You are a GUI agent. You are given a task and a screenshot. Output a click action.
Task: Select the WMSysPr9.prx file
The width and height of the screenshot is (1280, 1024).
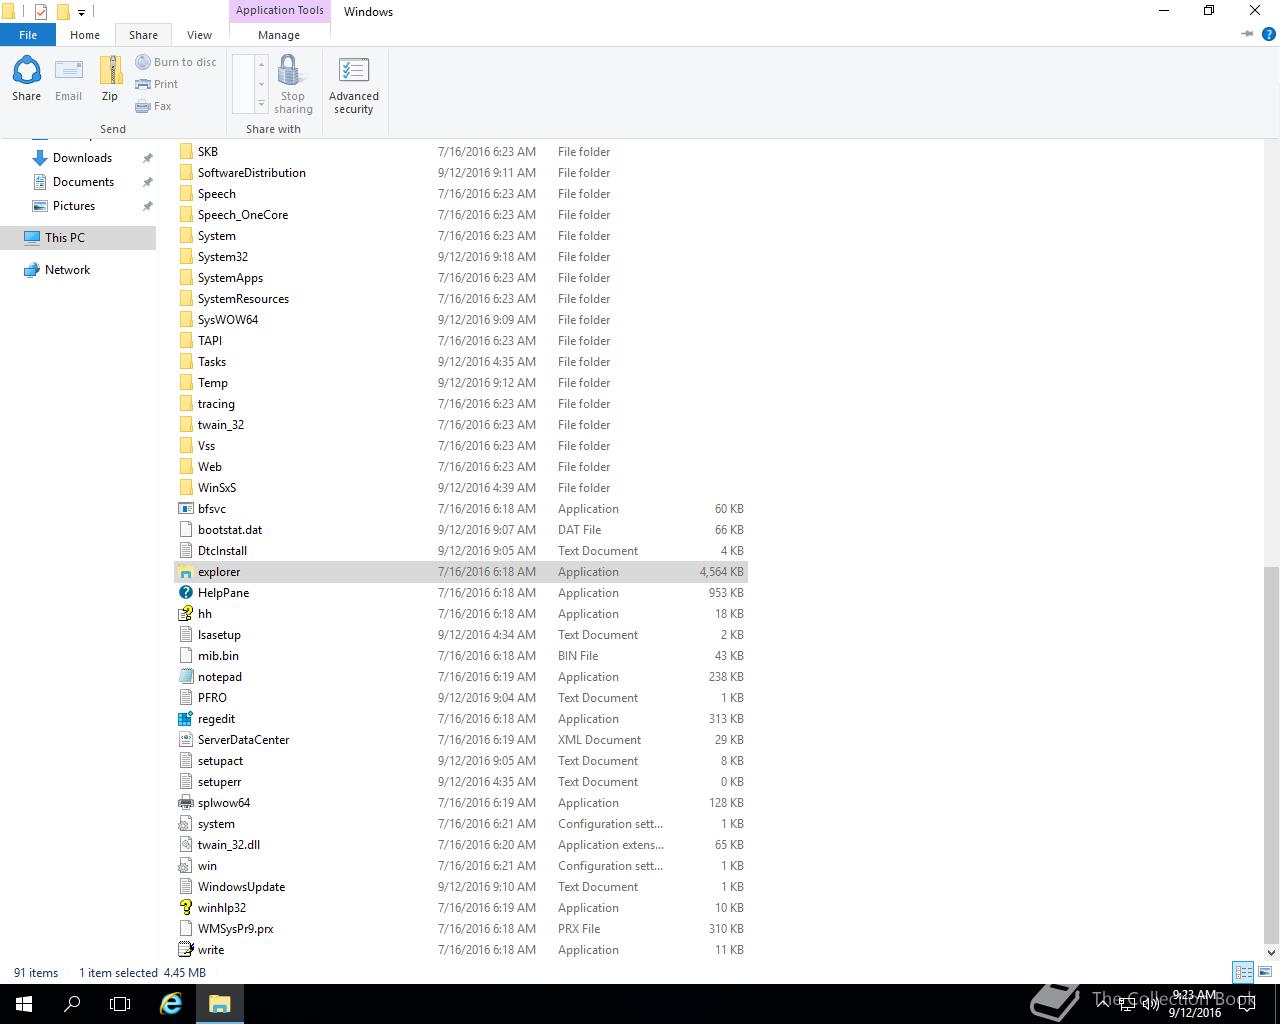tap(461, 929)
